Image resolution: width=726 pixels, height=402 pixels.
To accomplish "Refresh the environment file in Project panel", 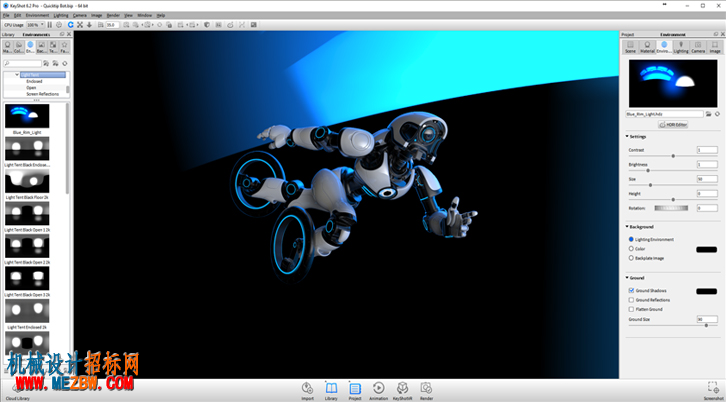I will (717, 114).
